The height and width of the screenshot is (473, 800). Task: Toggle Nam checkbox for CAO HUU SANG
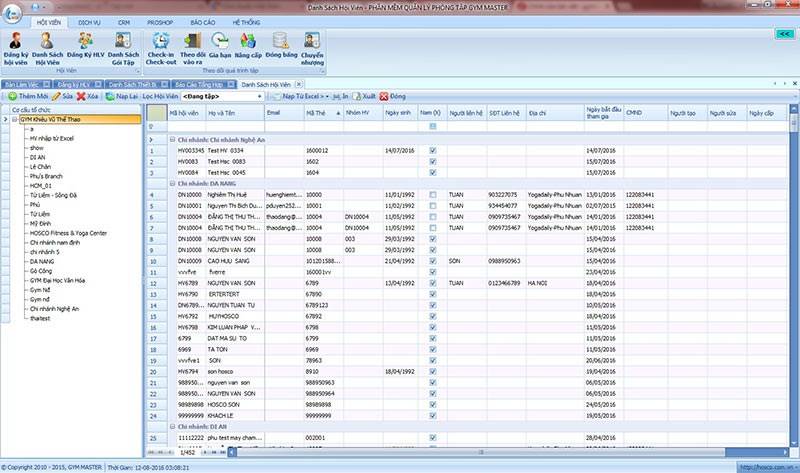(432, 260)
